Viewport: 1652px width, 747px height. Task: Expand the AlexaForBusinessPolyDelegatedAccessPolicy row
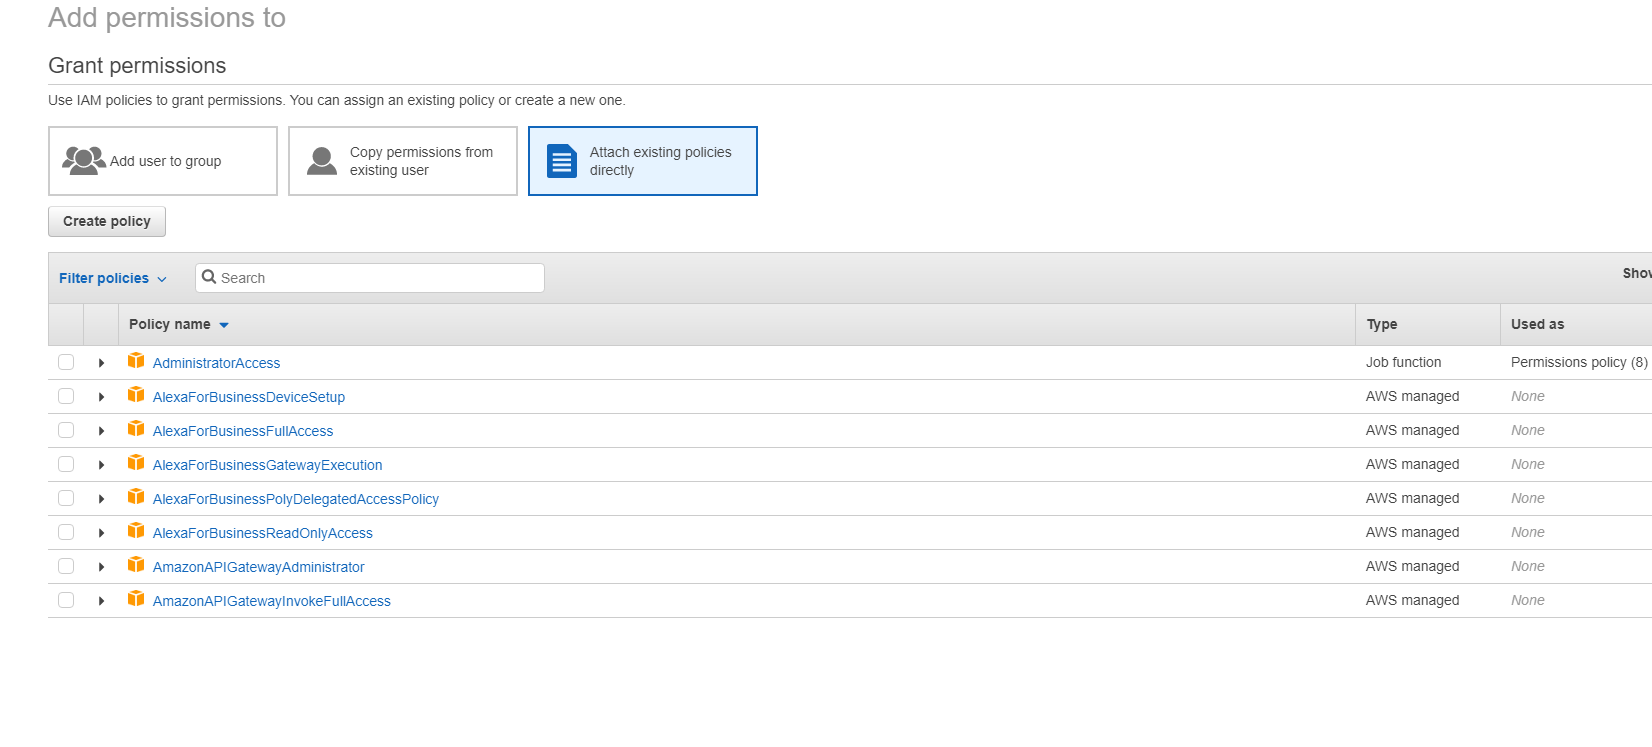[101, 499]
